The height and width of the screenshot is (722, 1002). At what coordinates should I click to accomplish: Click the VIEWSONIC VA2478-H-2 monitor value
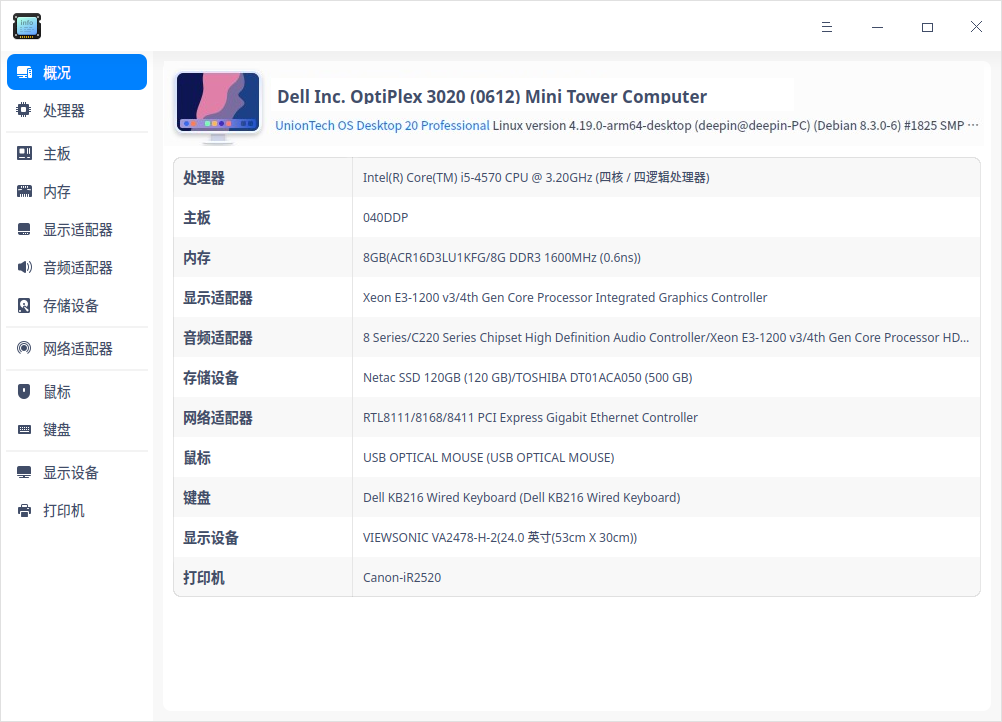[500, 538]
